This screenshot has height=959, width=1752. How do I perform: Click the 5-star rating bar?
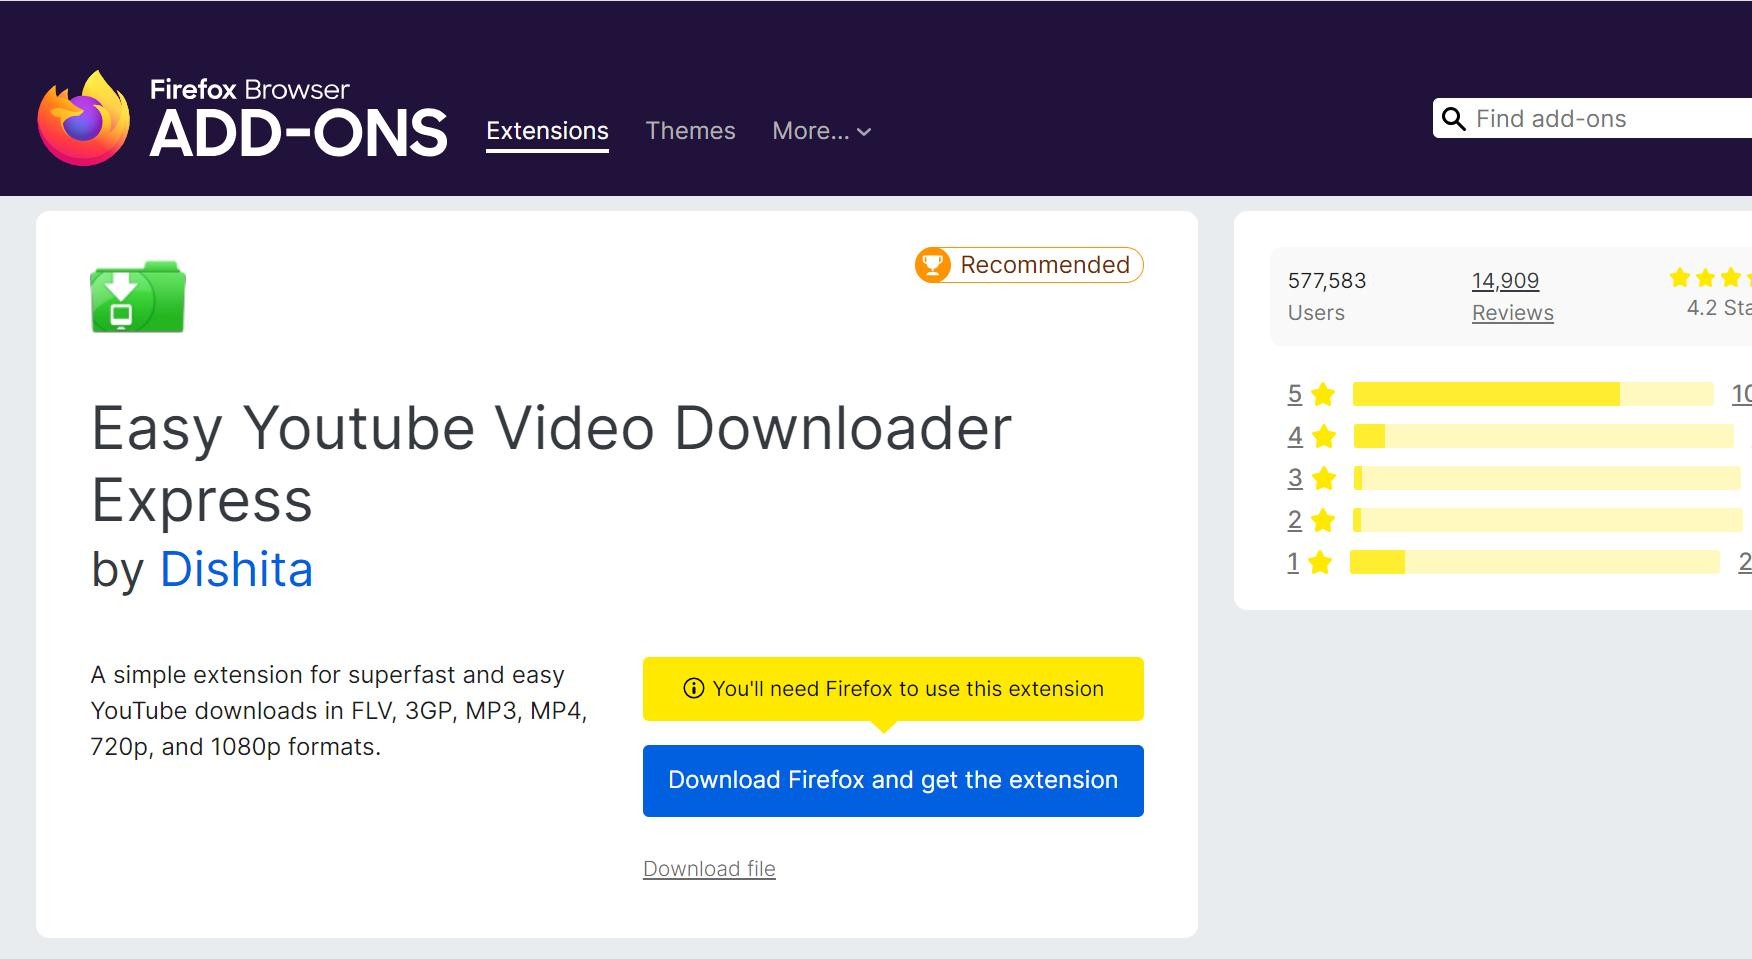point(1532,394)
